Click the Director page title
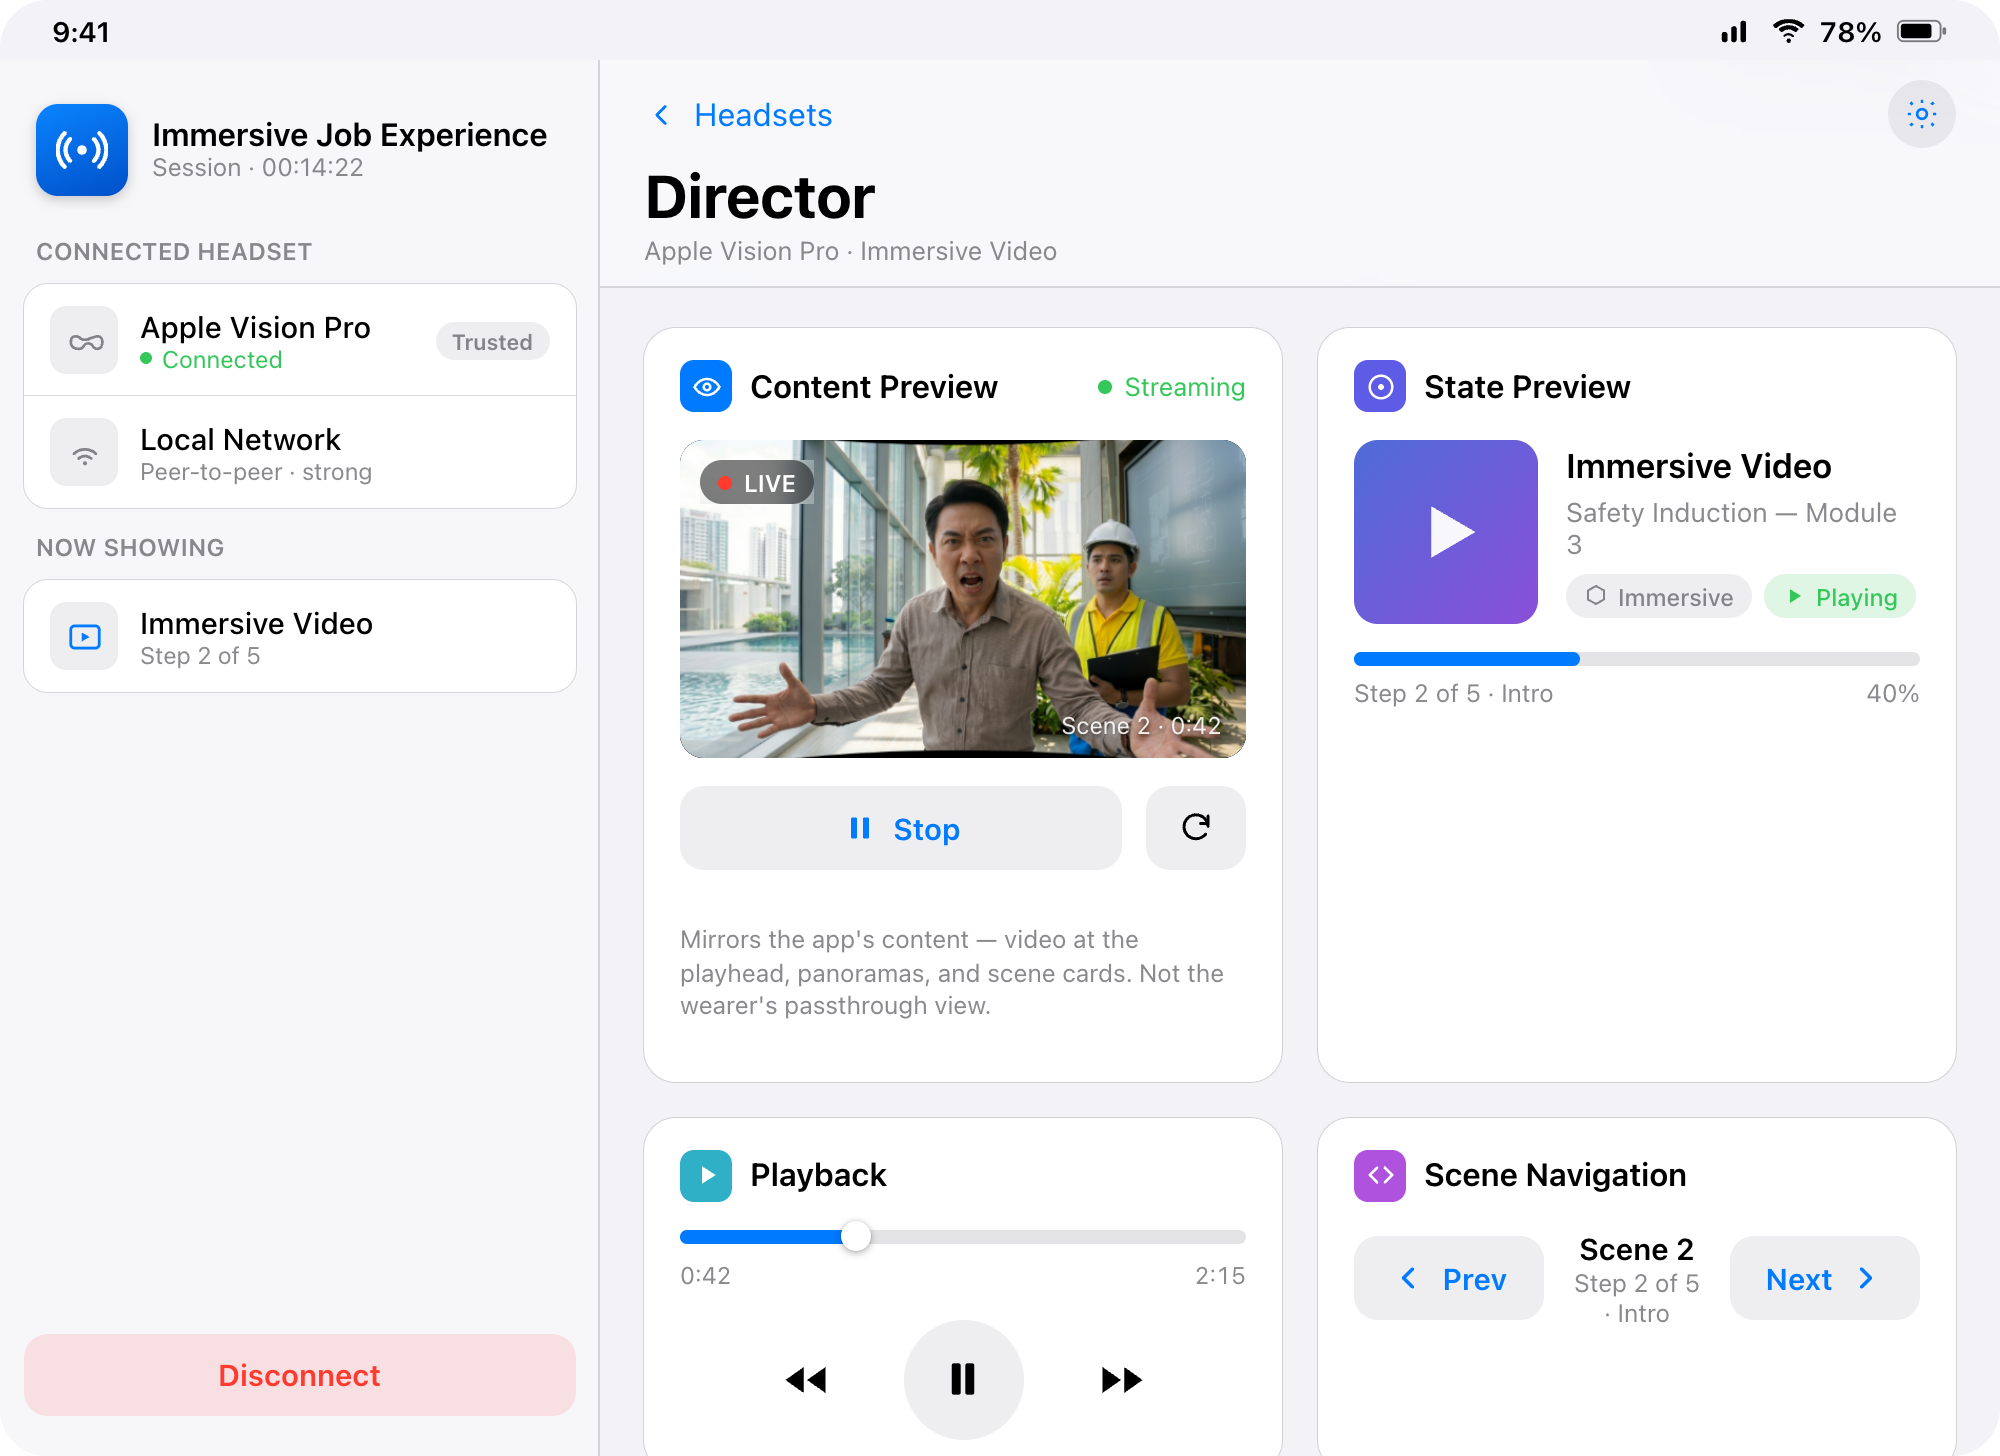 point(760,197)
